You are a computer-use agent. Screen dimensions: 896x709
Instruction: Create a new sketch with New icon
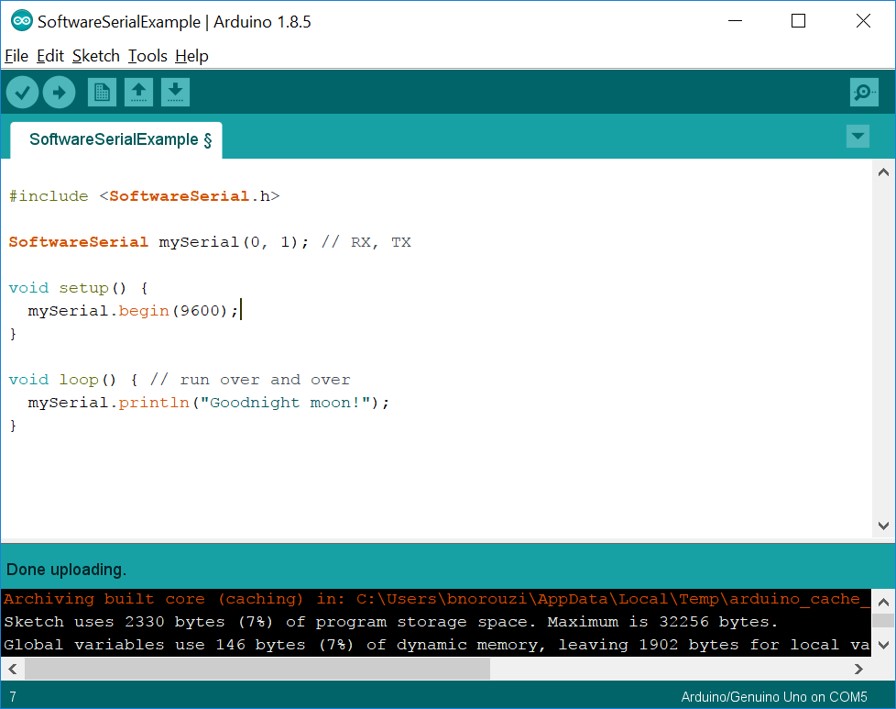(102, 92)
